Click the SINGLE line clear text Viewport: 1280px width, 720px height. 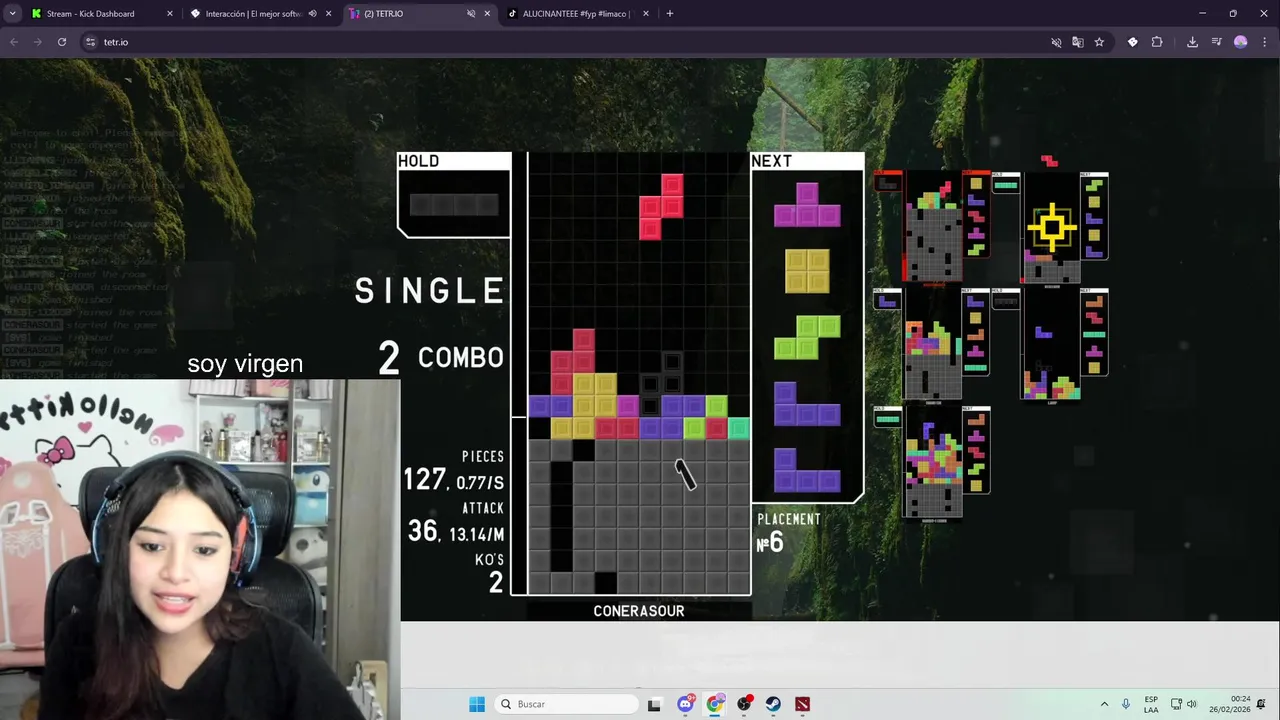(x=430, y=291)
